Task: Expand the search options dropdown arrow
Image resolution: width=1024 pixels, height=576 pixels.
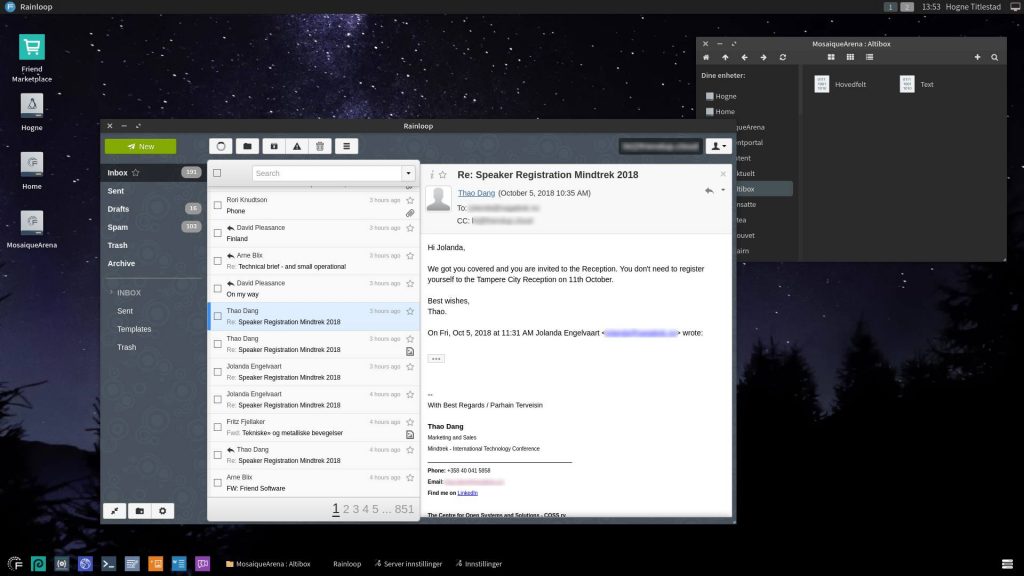Action: coord(409,173)
